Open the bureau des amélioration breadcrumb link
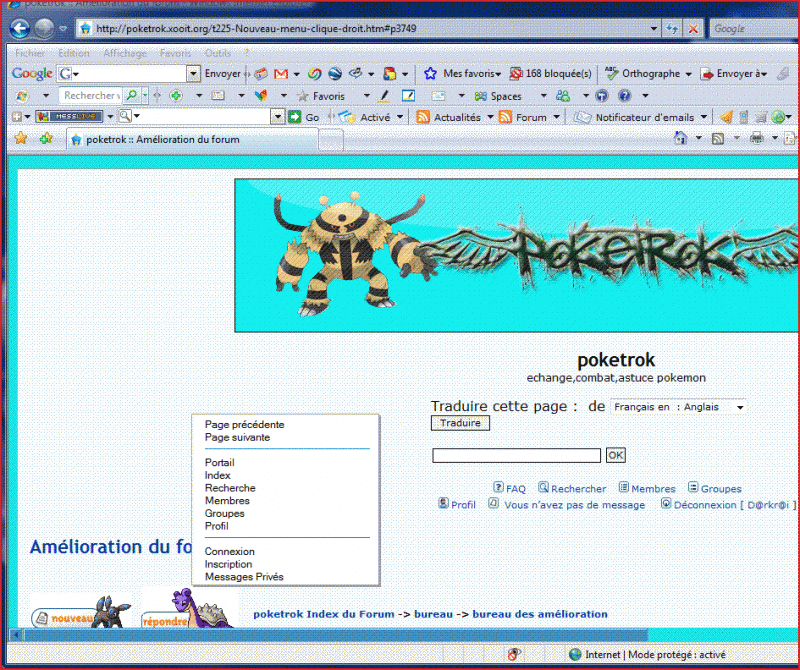This screenshot has height=670, width=800. click(x=540, y=614)
